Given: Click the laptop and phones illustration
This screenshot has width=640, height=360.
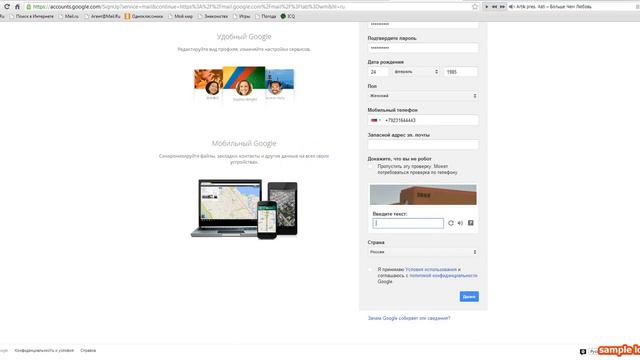Looking at the screenshot, I should [244, 209].
